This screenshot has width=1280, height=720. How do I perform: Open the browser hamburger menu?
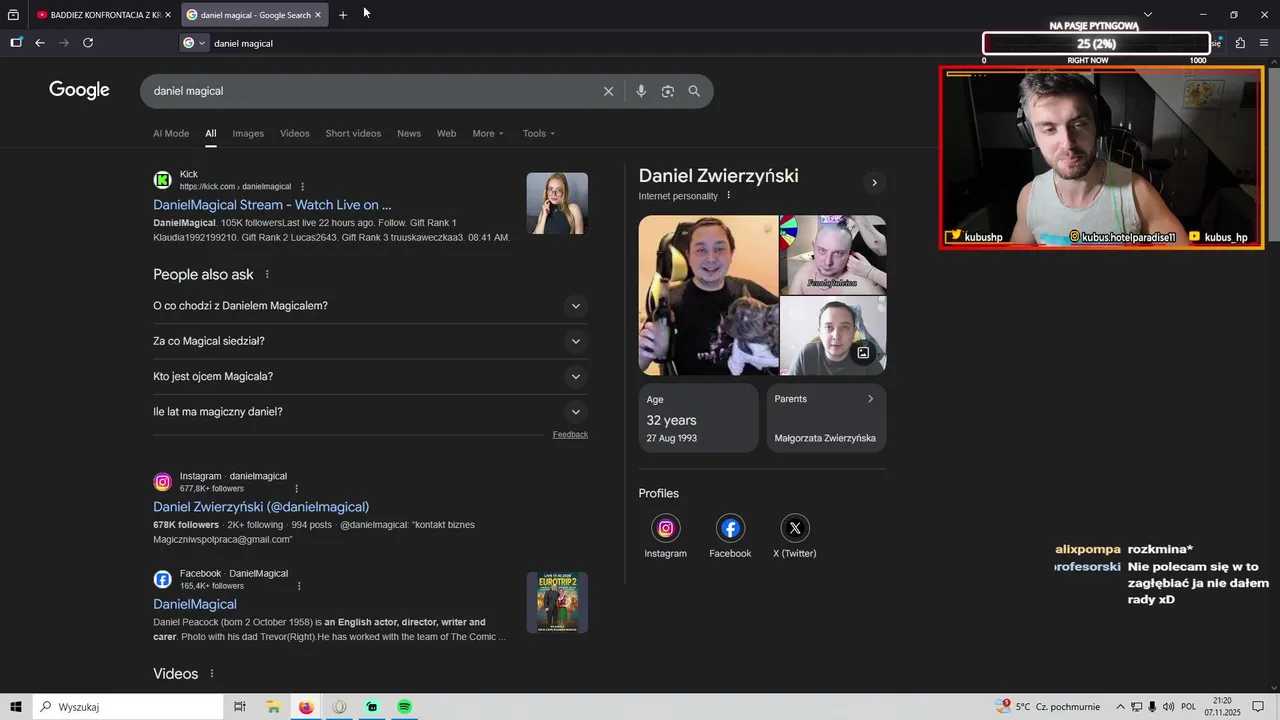1264,43
